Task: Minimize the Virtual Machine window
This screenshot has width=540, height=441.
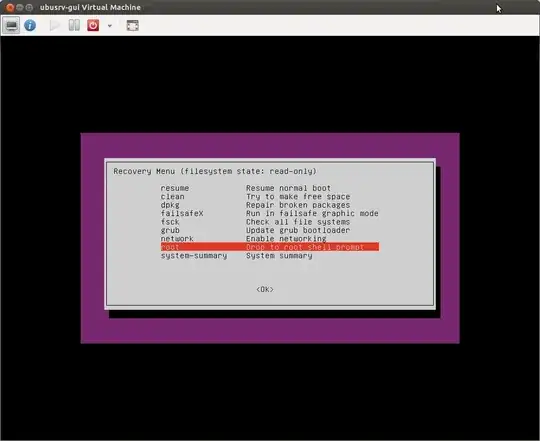Action: tap(20, 7)
